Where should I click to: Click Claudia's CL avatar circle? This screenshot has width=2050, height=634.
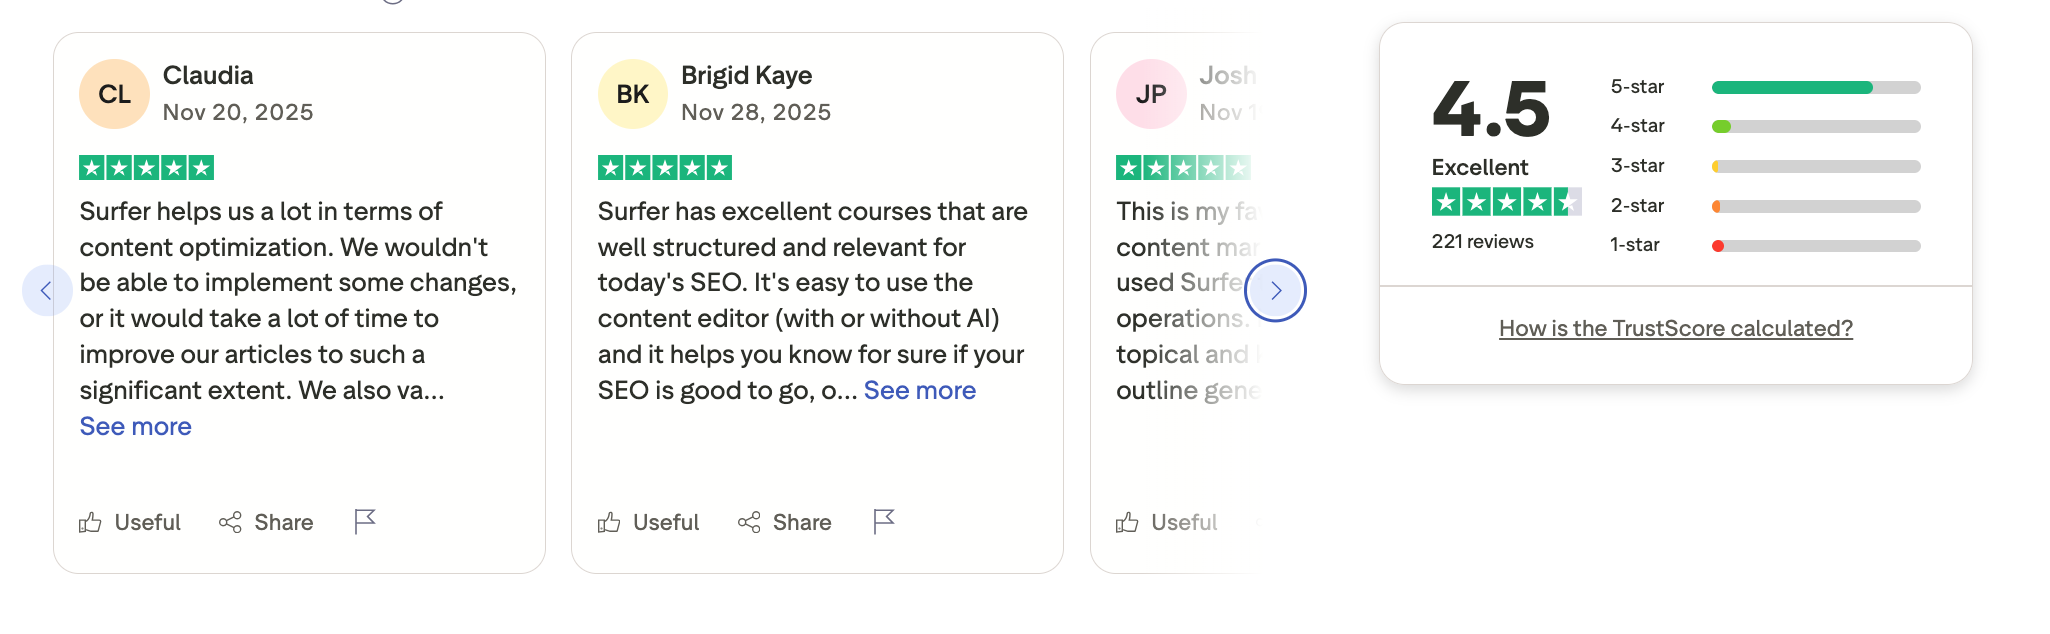pos(114,92)
